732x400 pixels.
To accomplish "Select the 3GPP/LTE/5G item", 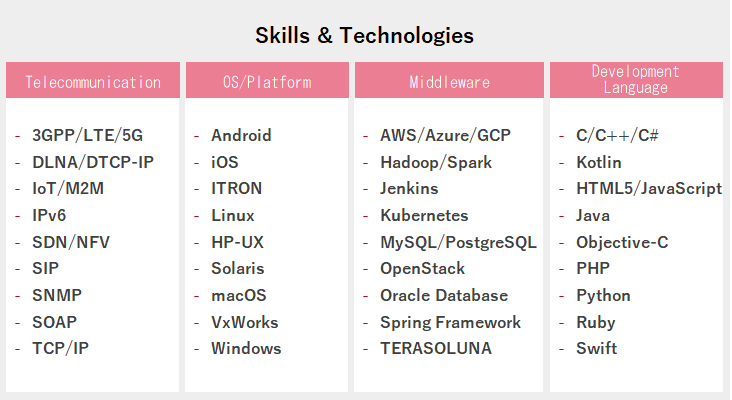I will 87,135.
